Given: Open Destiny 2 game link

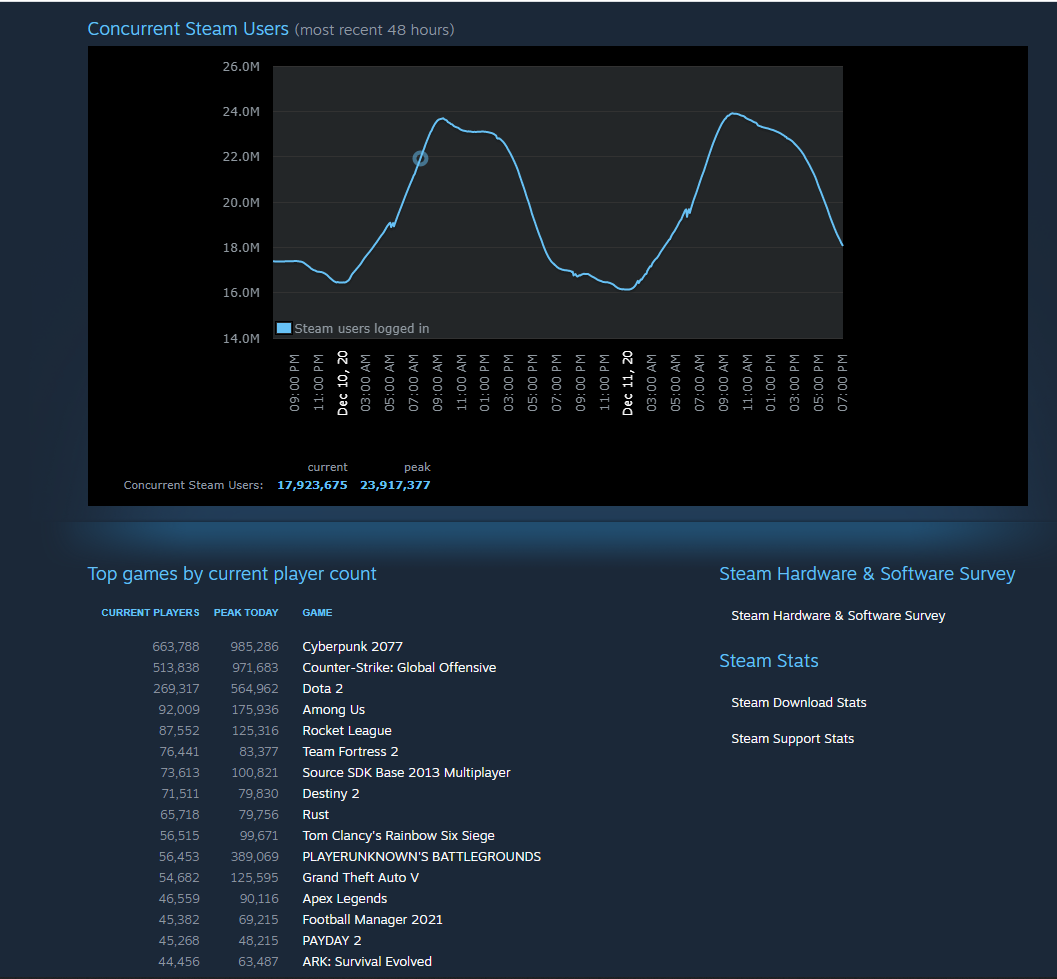Looking at the screenshot, I should [x=331, y=794].
